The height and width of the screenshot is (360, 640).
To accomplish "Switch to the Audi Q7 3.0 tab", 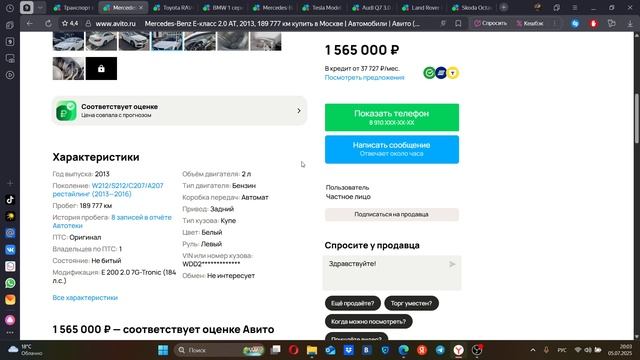I will point(372,8).
